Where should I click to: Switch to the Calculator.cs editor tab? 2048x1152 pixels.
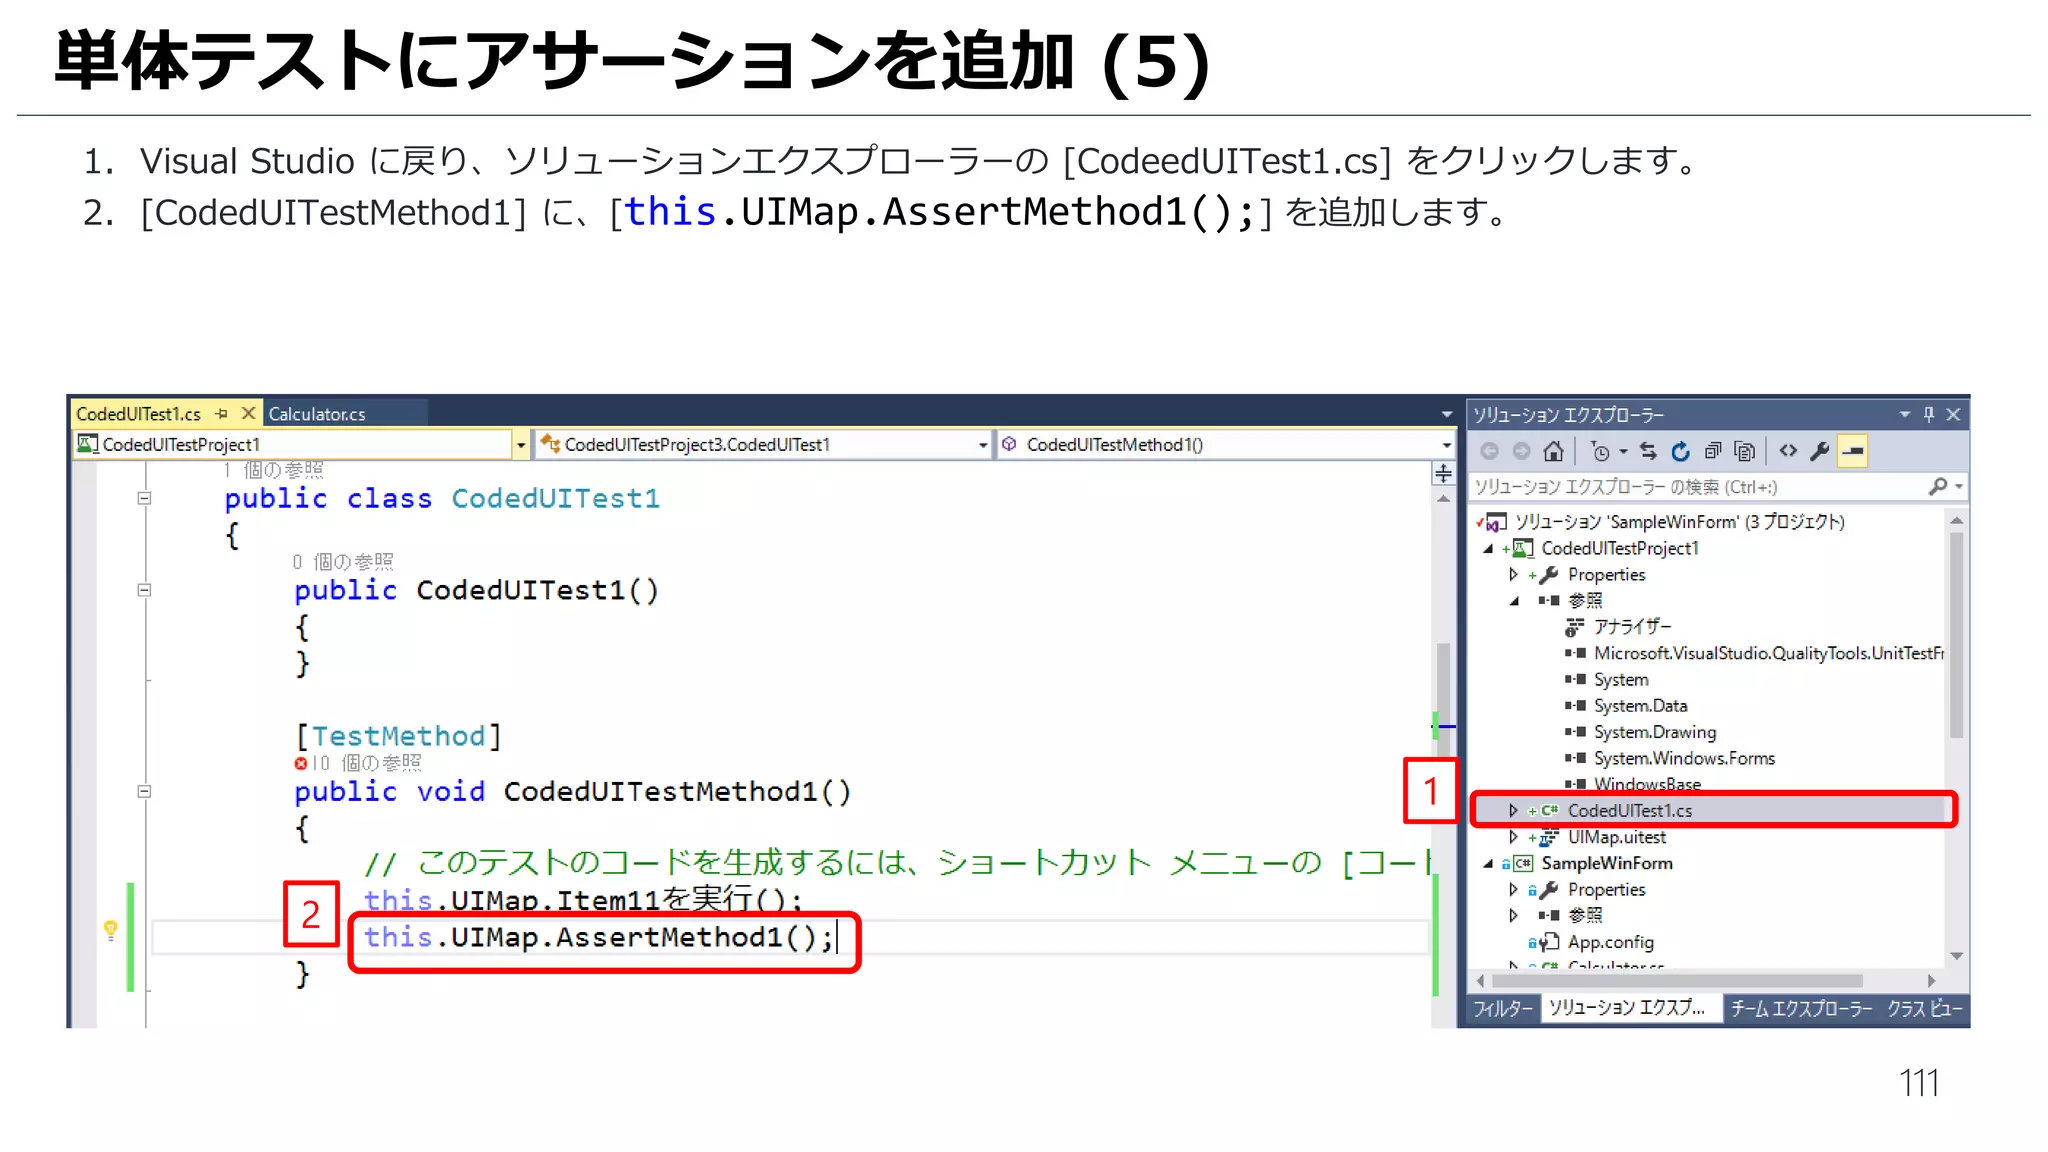[317, 414]
